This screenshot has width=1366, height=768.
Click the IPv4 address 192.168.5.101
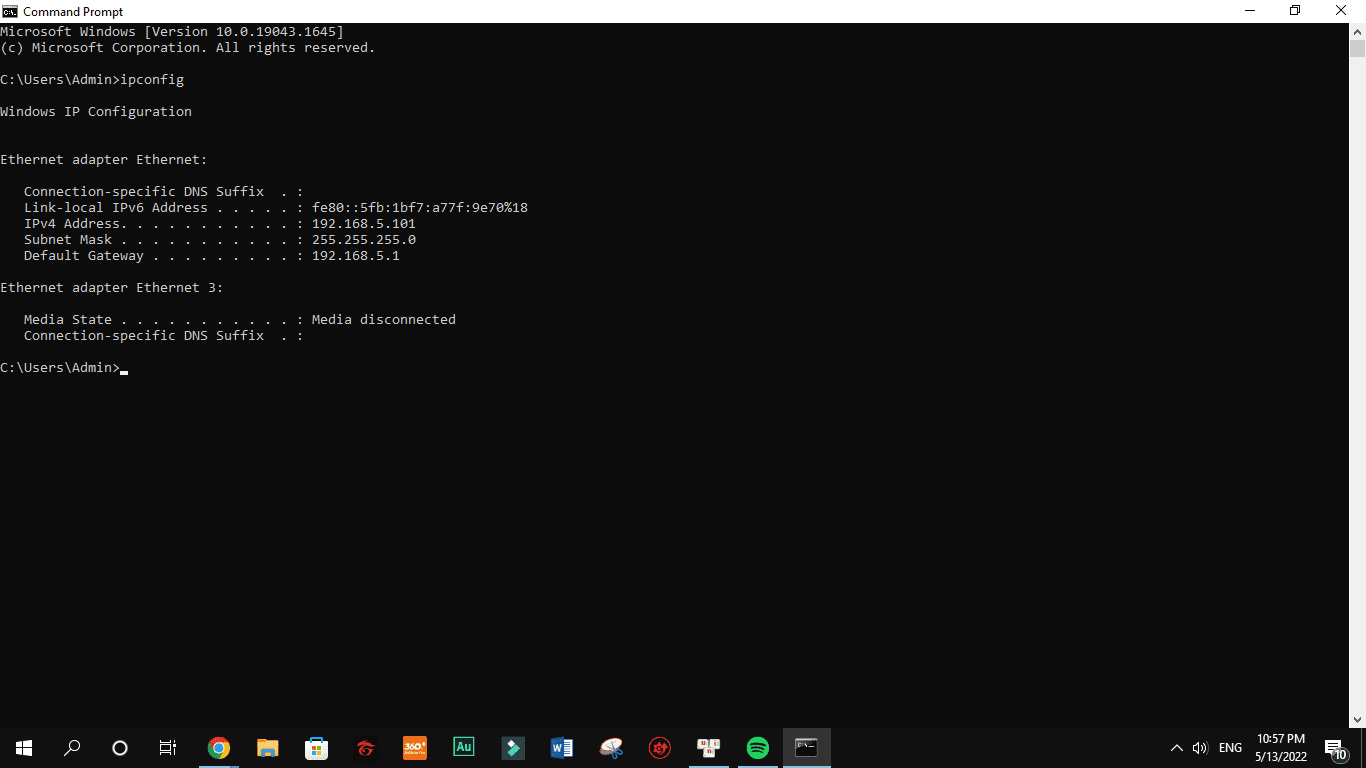[x=364, y=224]
